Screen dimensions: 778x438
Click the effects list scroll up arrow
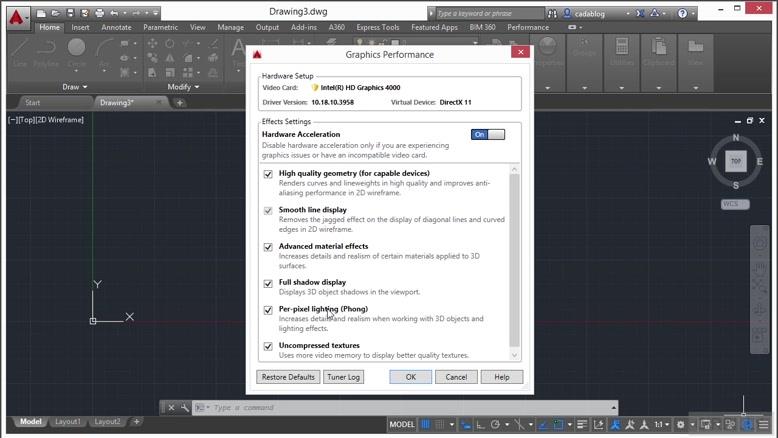(515, 169)
